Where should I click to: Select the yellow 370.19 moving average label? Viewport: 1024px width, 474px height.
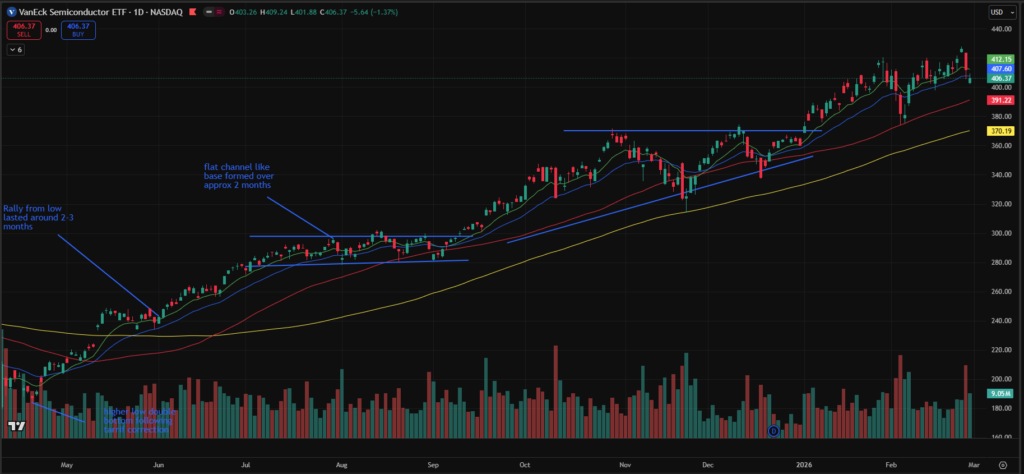[x=1002, y=131]
